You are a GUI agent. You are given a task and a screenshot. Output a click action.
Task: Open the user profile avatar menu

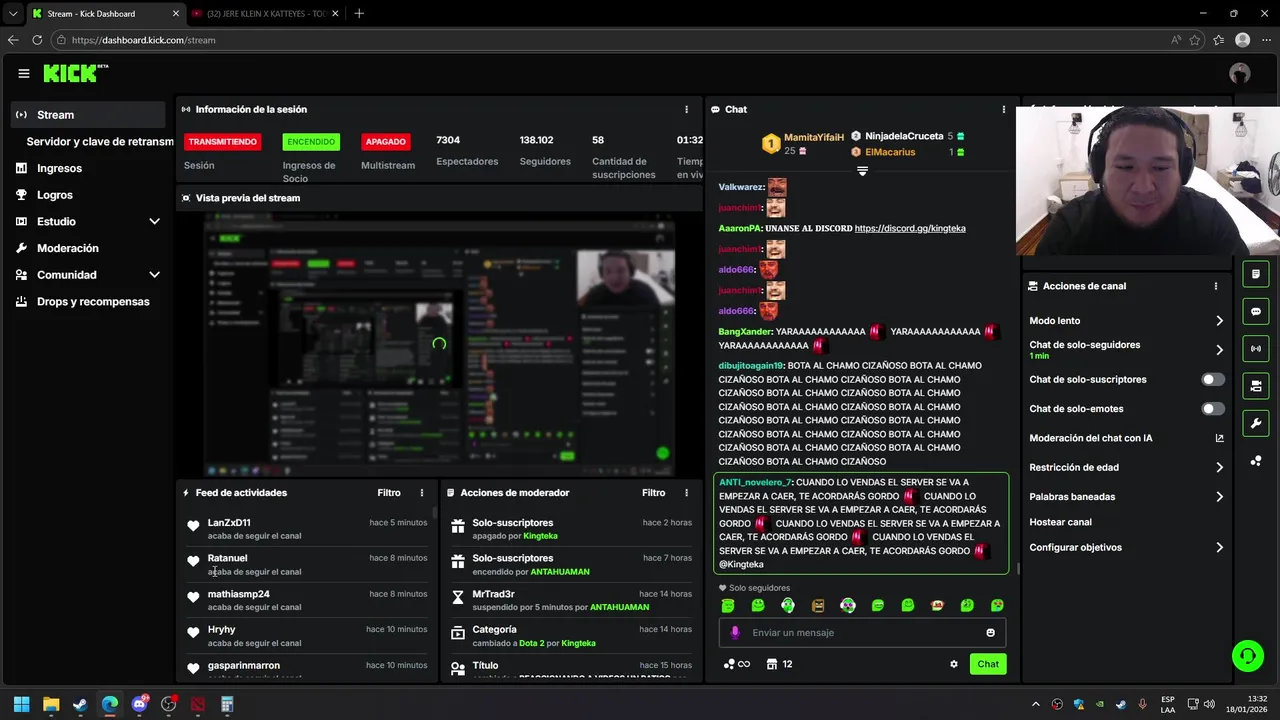coord(1240,73)
